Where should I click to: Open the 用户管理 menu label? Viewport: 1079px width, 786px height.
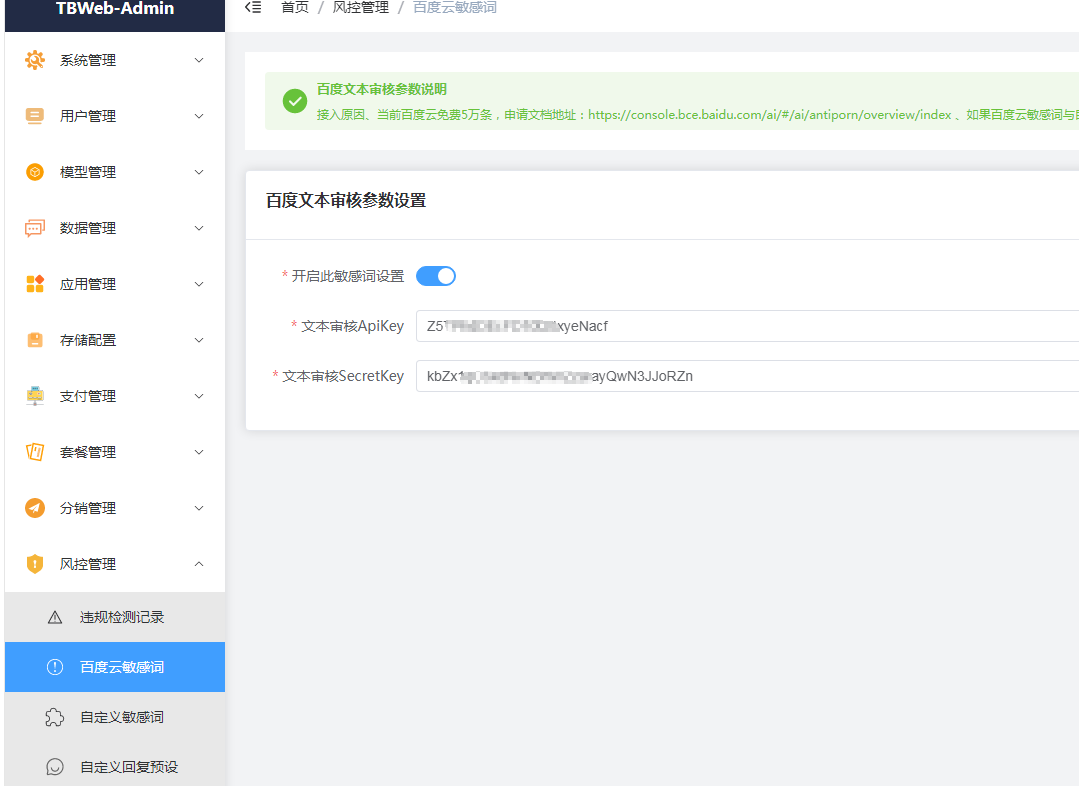coord(87,116)
